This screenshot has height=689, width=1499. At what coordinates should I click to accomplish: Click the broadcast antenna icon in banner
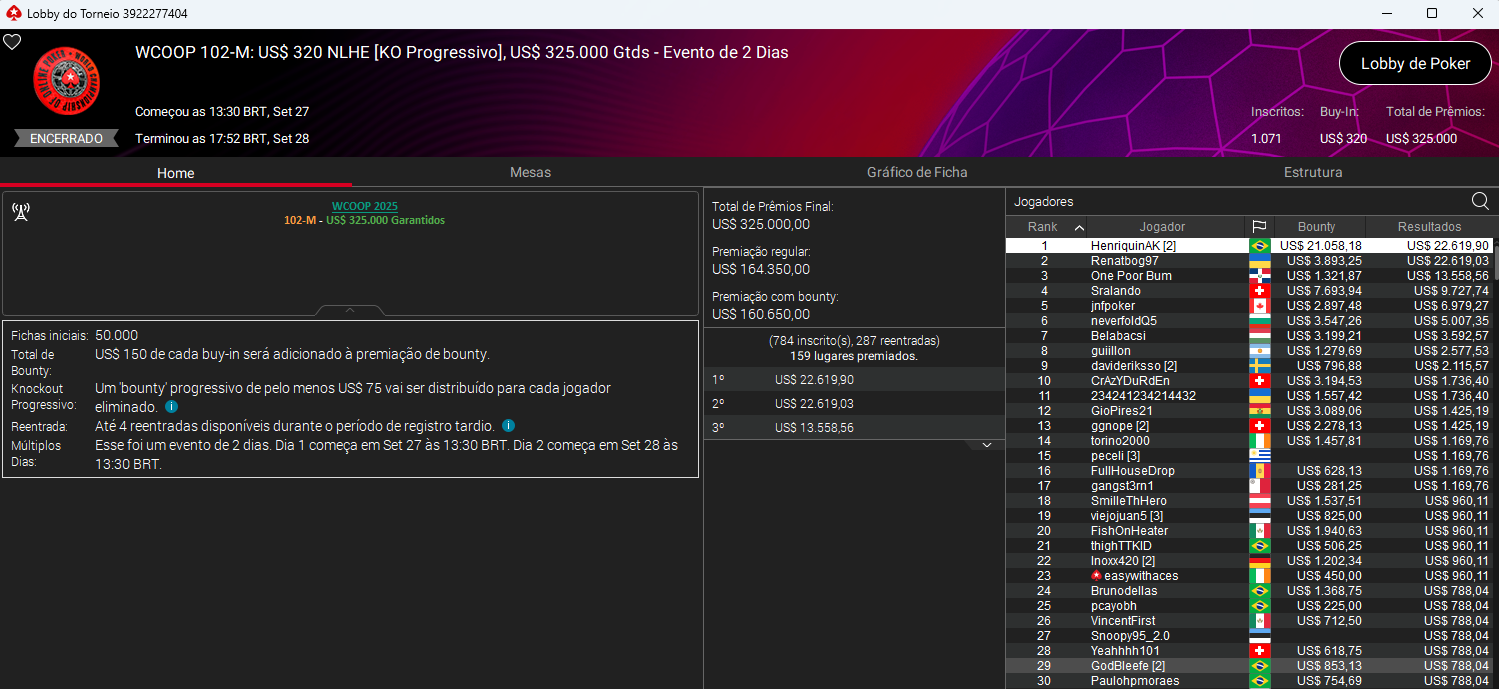point(21,212)
